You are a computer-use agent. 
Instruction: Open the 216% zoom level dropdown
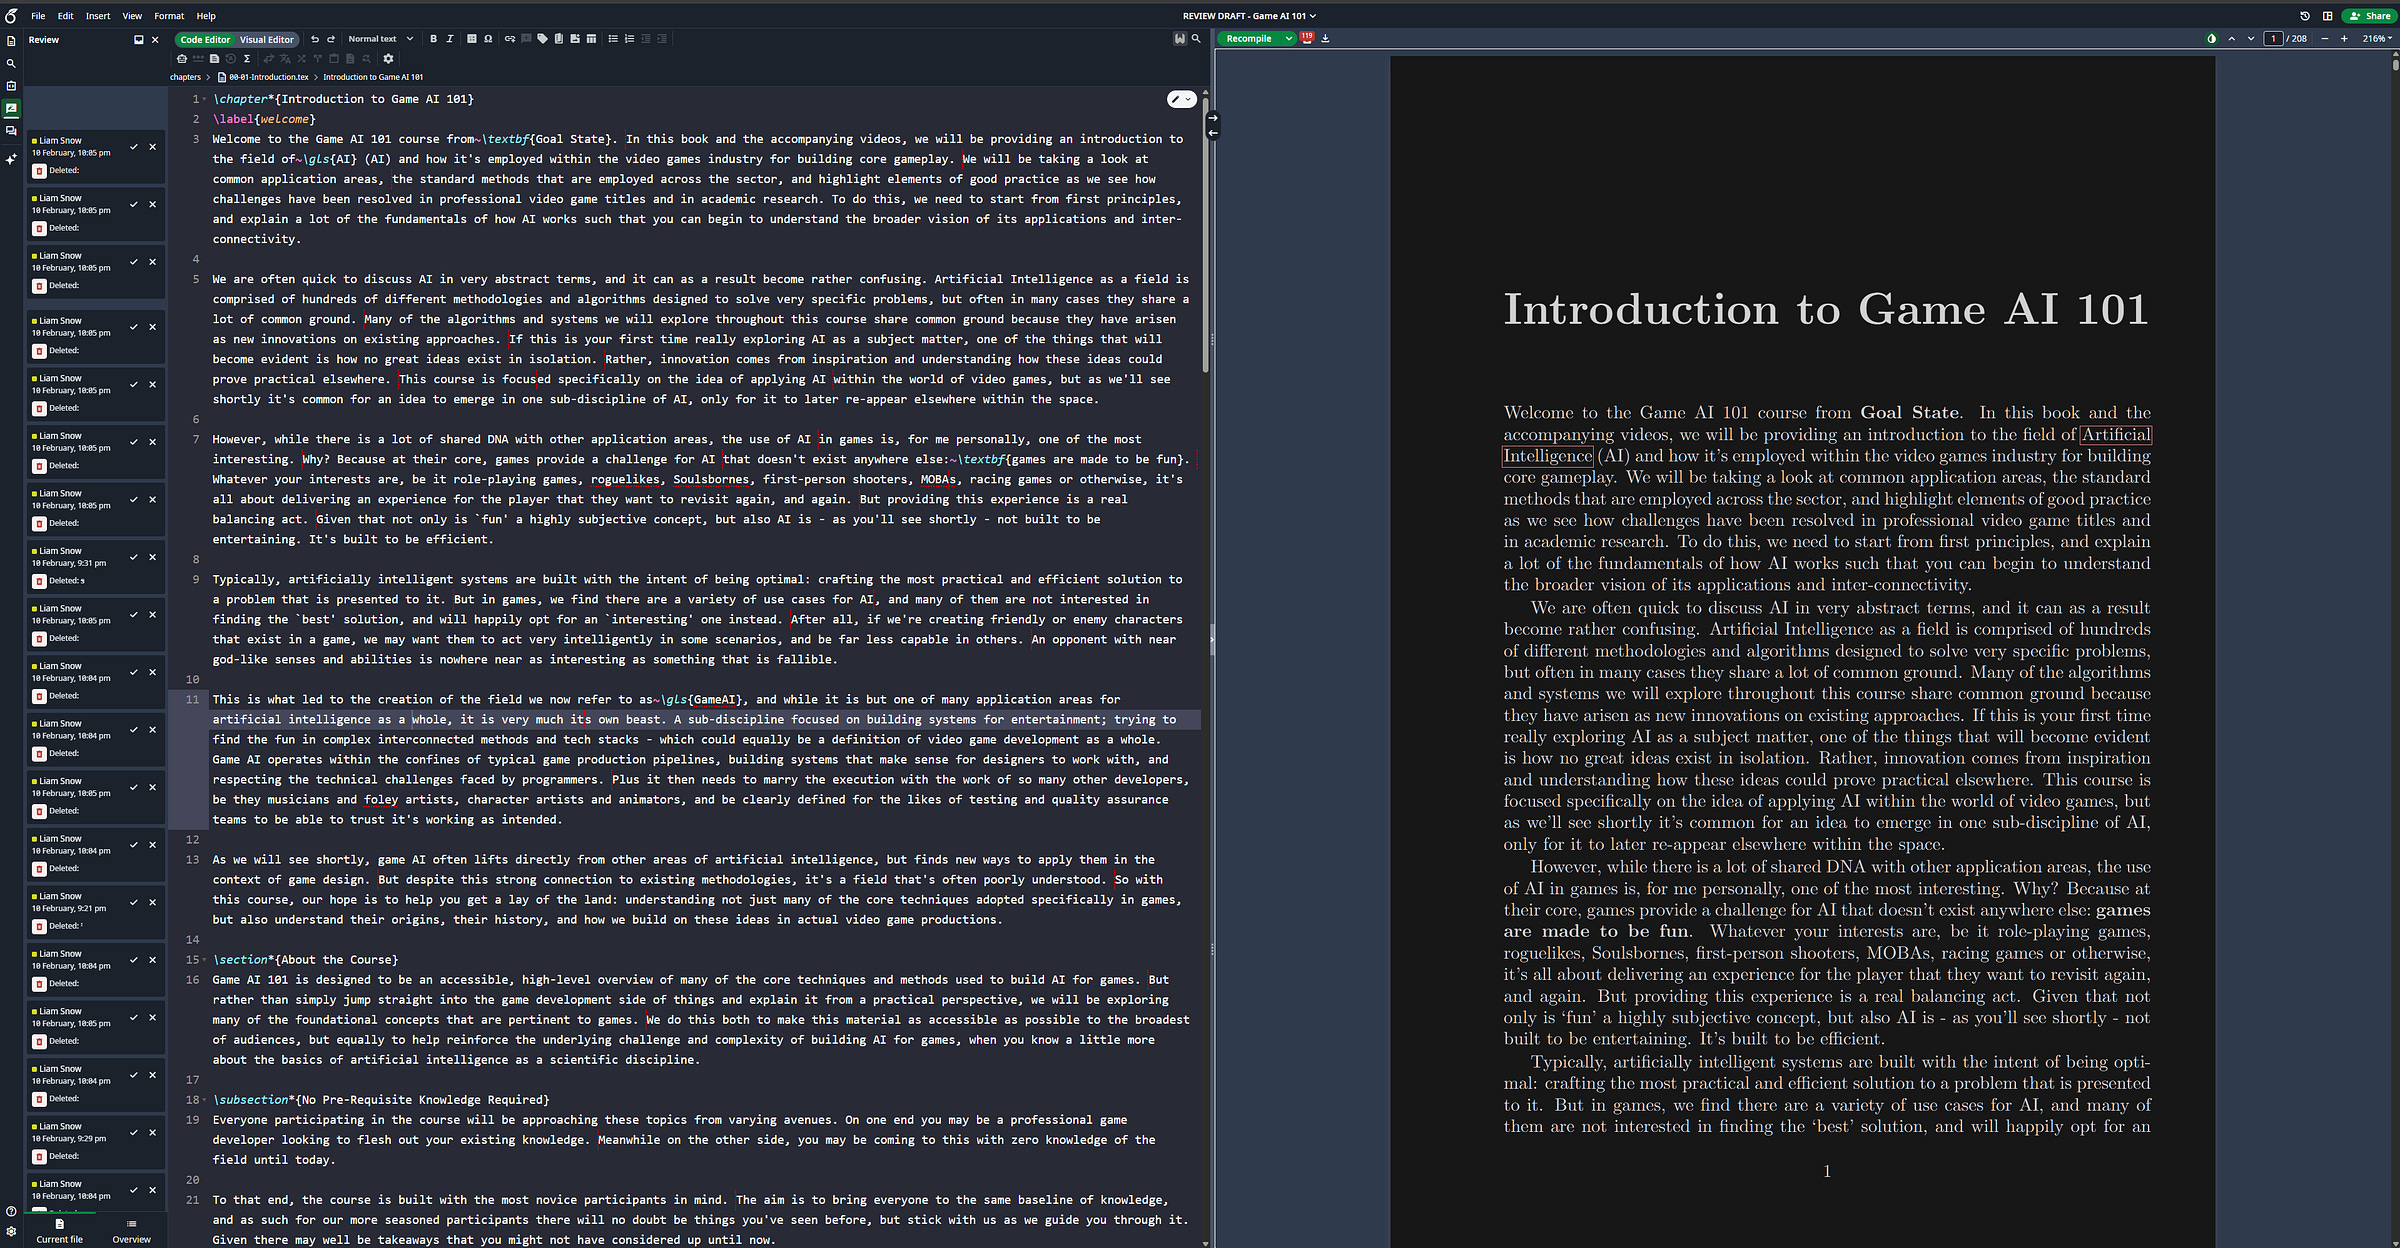click(2377, 39)
